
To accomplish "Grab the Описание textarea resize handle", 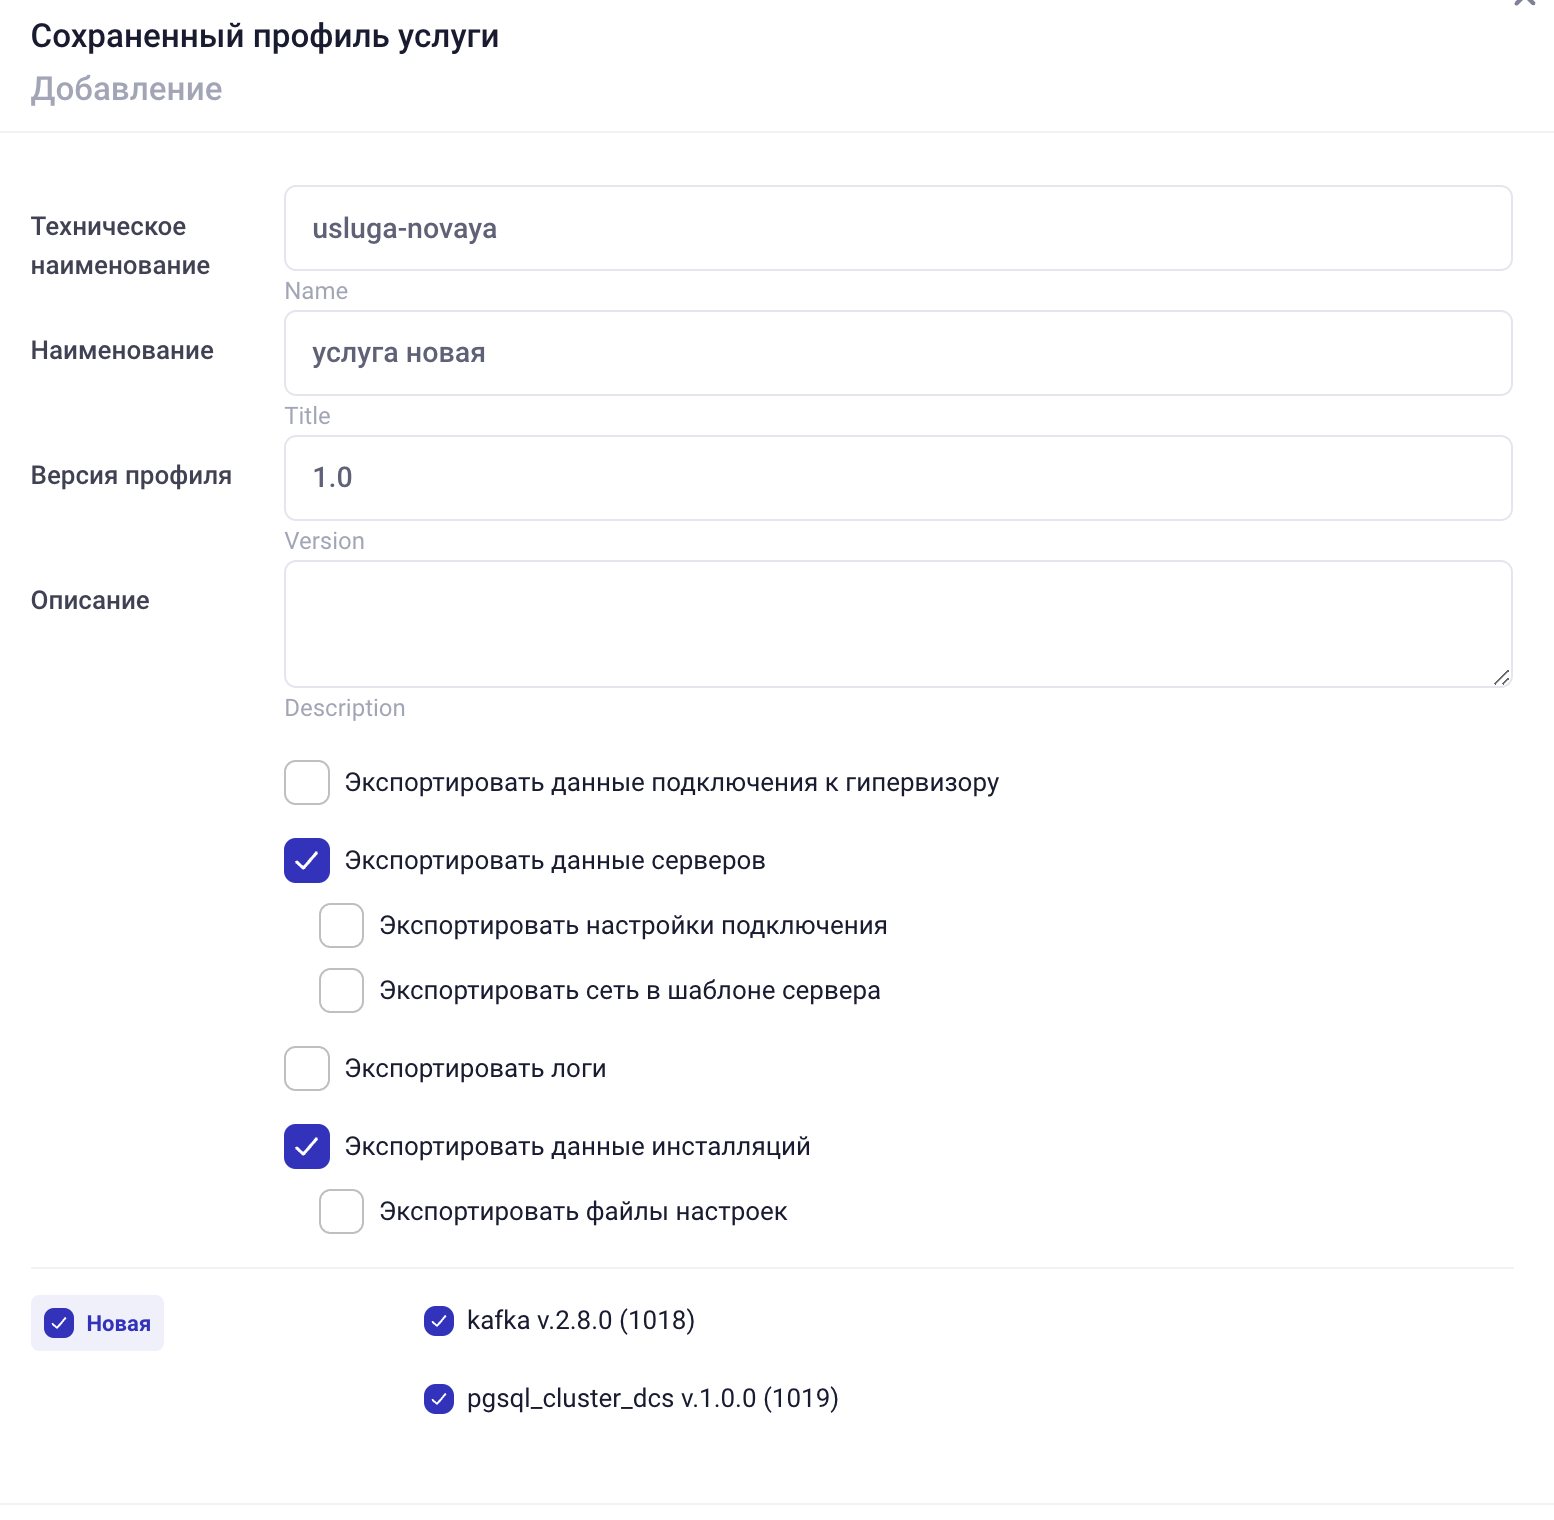I will [1501, 677].
